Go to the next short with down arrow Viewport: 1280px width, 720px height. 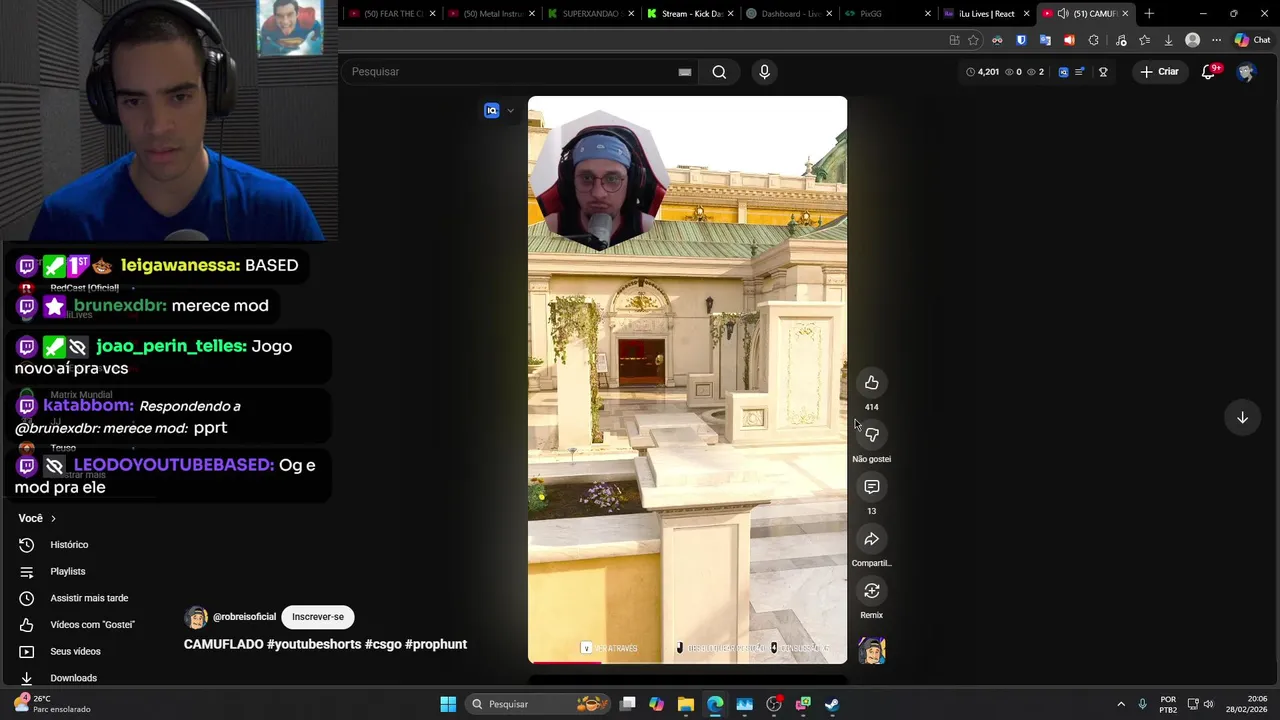1242,417
